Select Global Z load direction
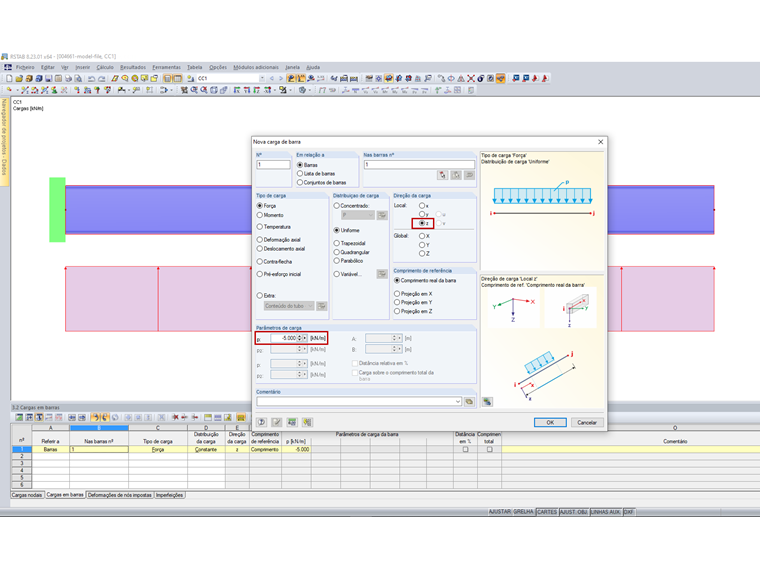Image resolution: width=760 pixels, height=570 pixels. (422, 253)
